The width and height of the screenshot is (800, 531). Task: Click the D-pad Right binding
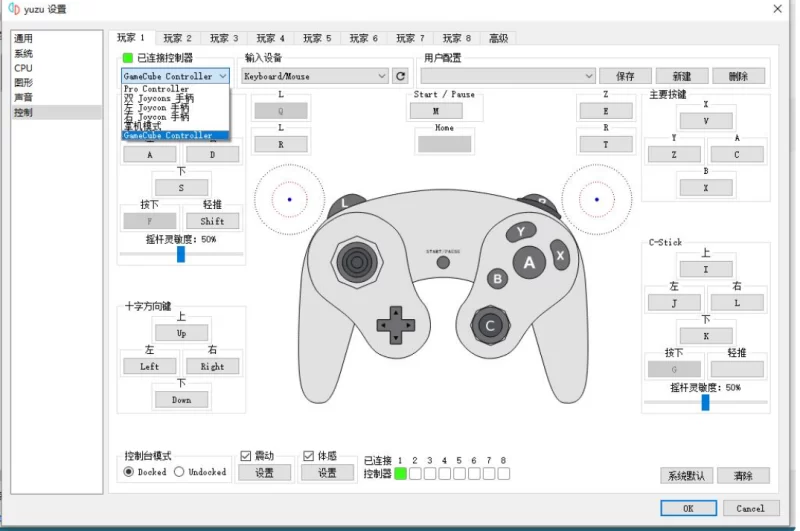click(213, 366)
